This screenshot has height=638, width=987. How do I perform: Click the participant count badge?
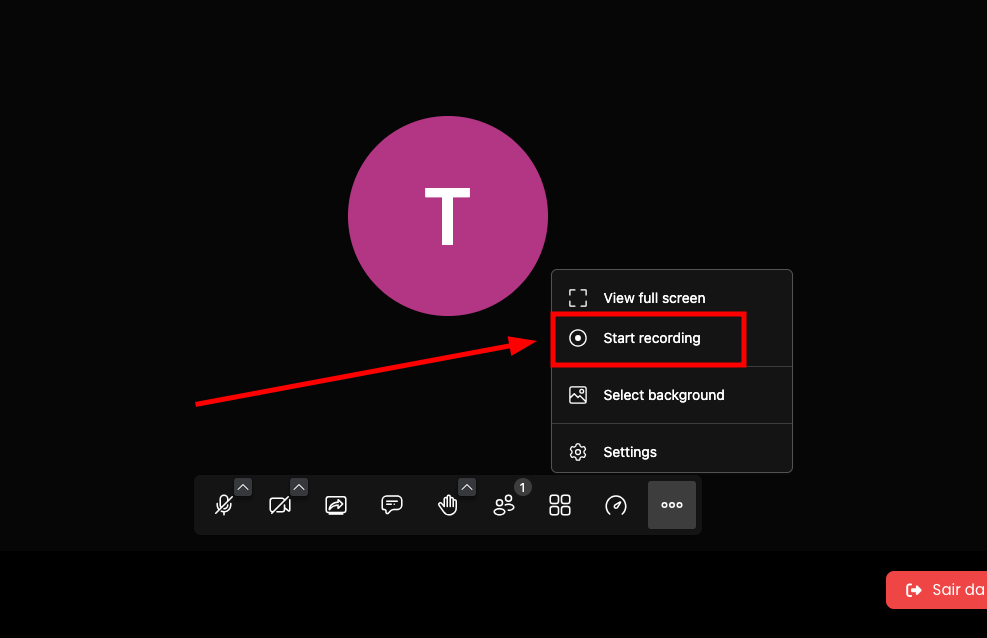point(522,487)
